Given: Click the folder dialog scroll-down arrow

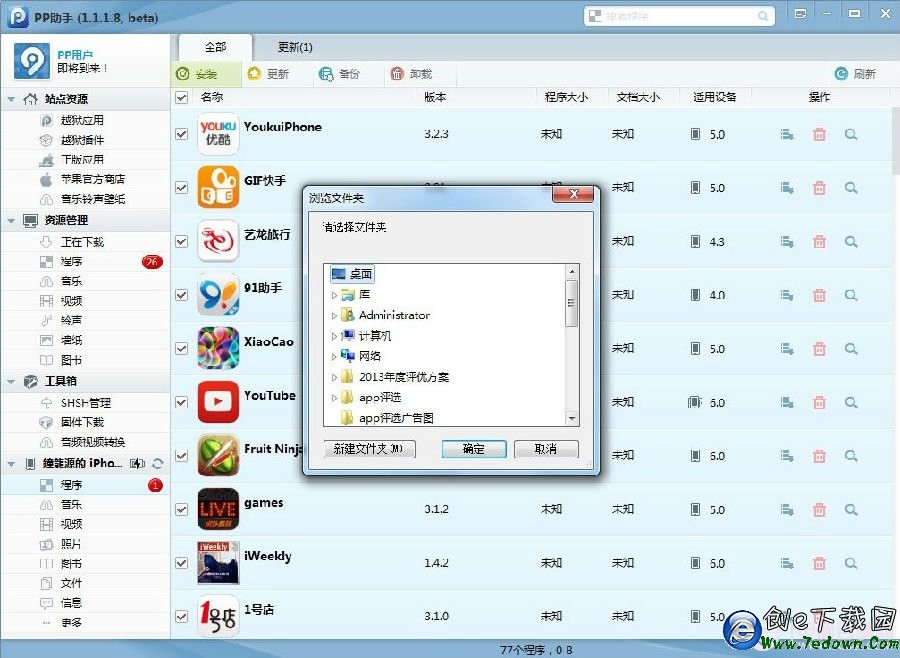Looking at the screenshot, I should tap(571, 419).
